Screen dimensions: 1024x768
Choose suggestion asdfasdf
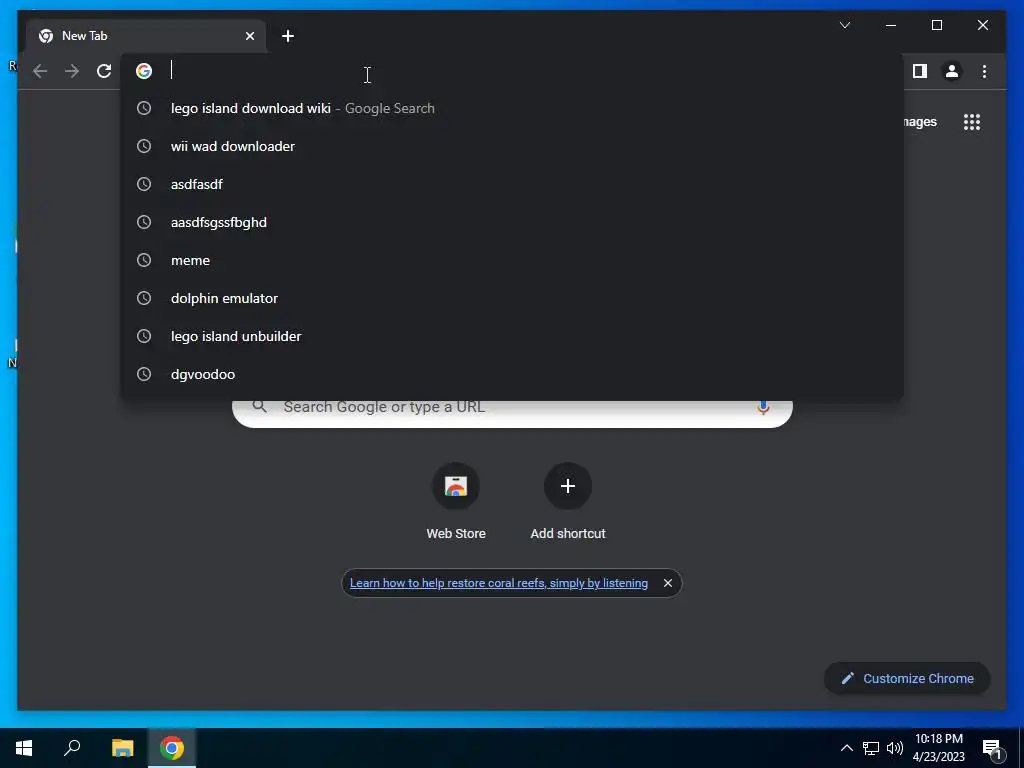tap(512, 184)
